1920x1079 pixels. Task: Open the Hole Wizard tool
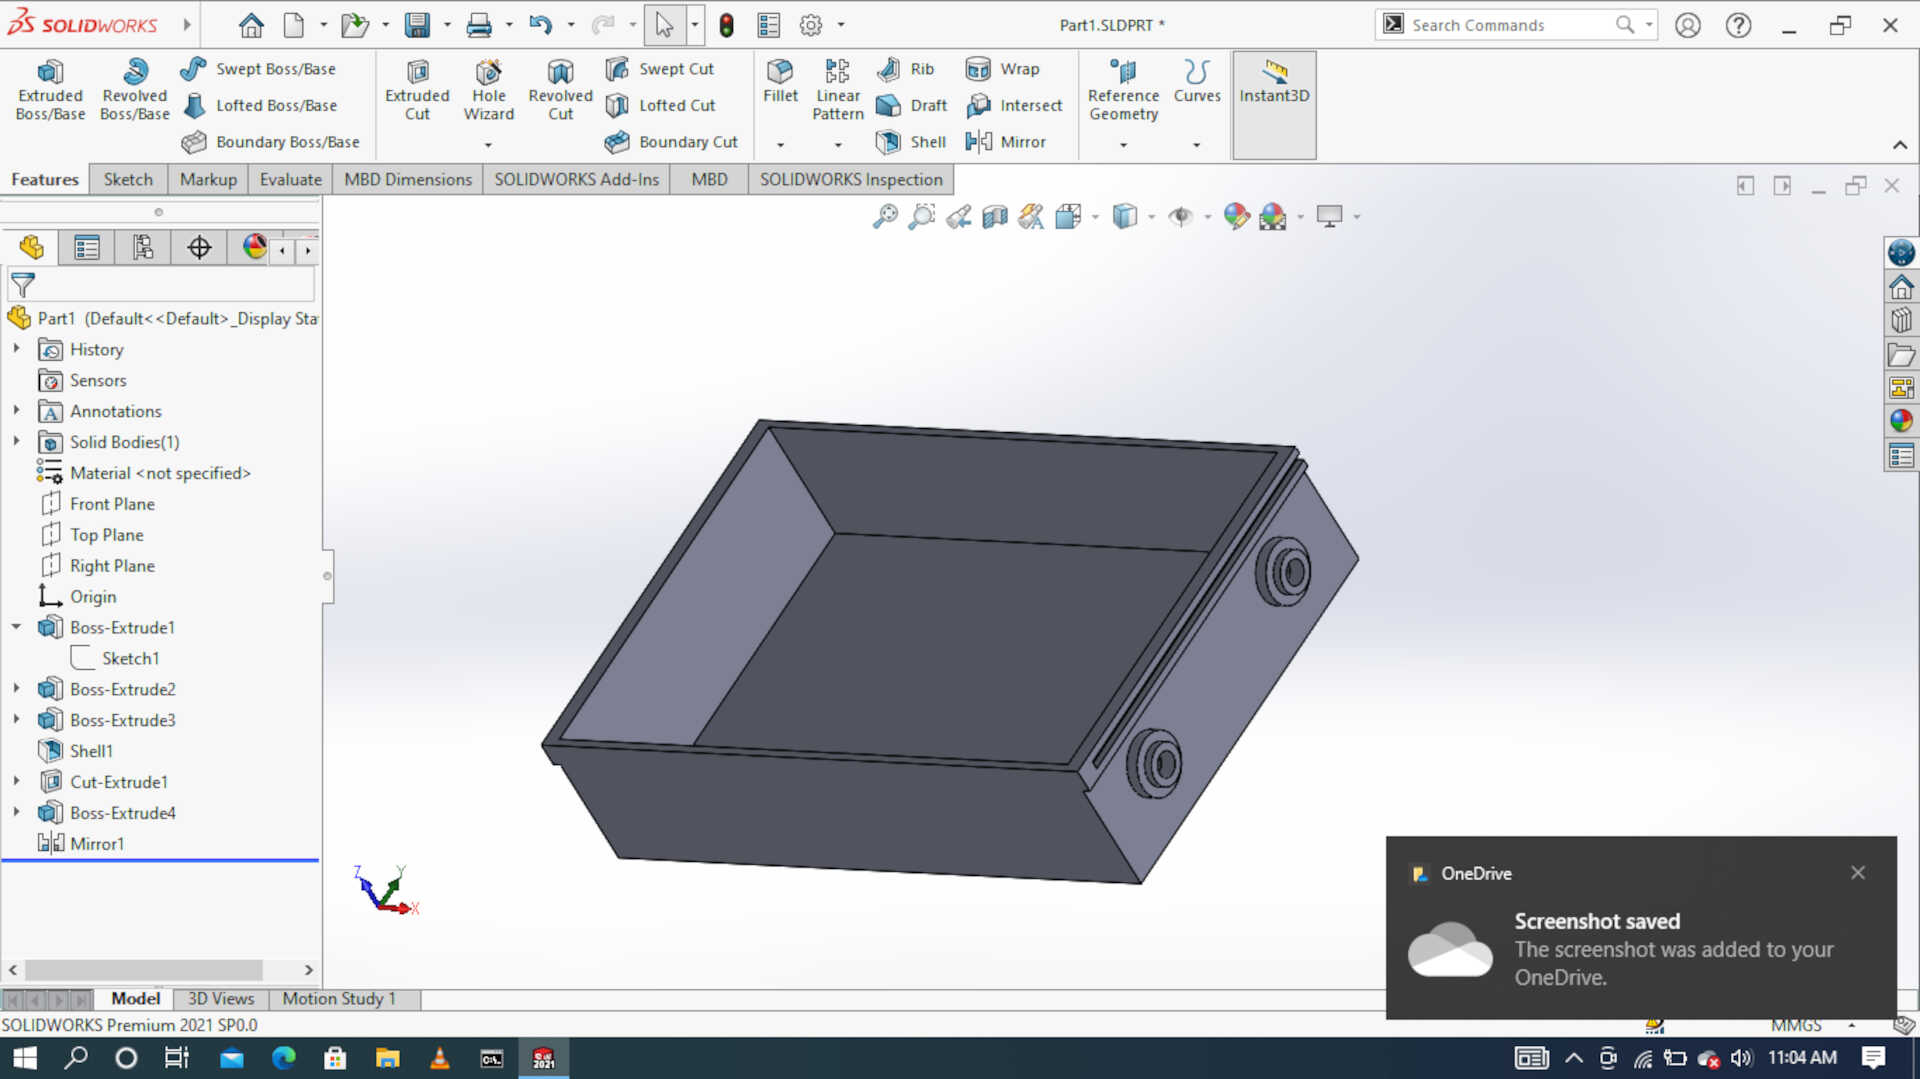488,88
